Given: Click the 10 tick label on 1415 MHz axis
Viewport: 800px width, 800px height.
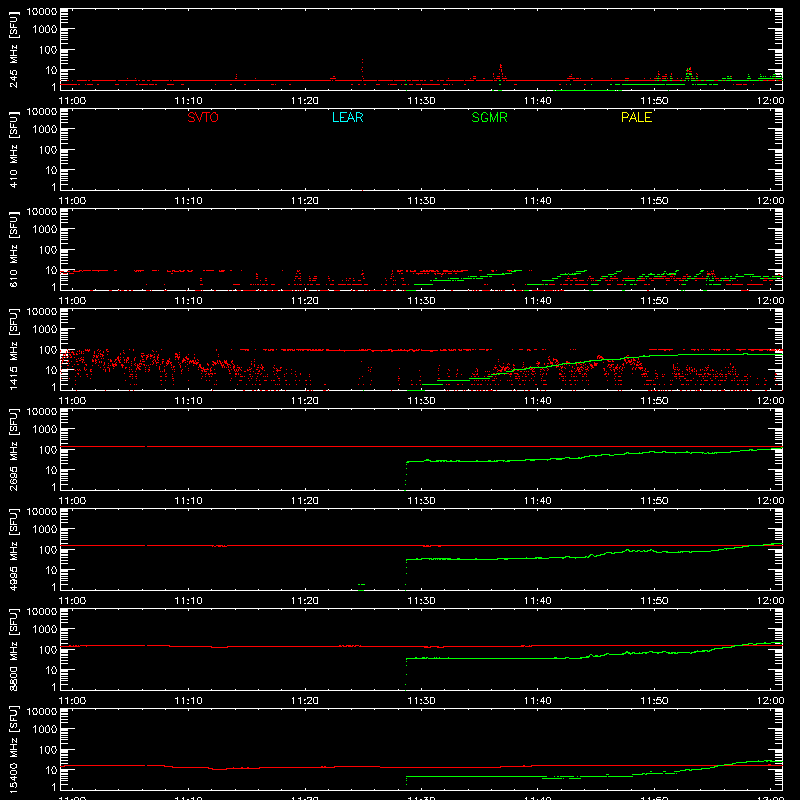Looking at the screenshot, I should click(51, 370).
